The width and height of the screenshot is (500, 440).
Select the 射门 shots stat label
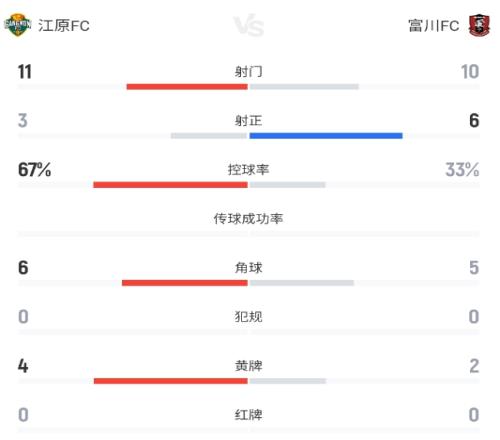click(249, 72)
